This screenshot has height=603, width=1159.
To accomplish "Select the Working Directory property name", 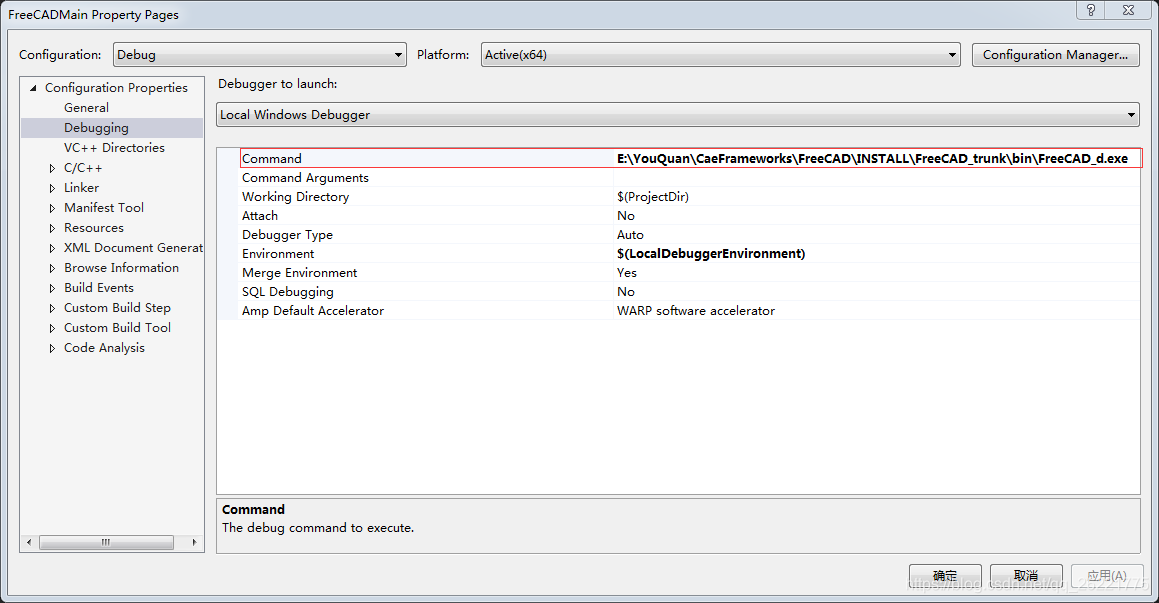I will [296, 197].
